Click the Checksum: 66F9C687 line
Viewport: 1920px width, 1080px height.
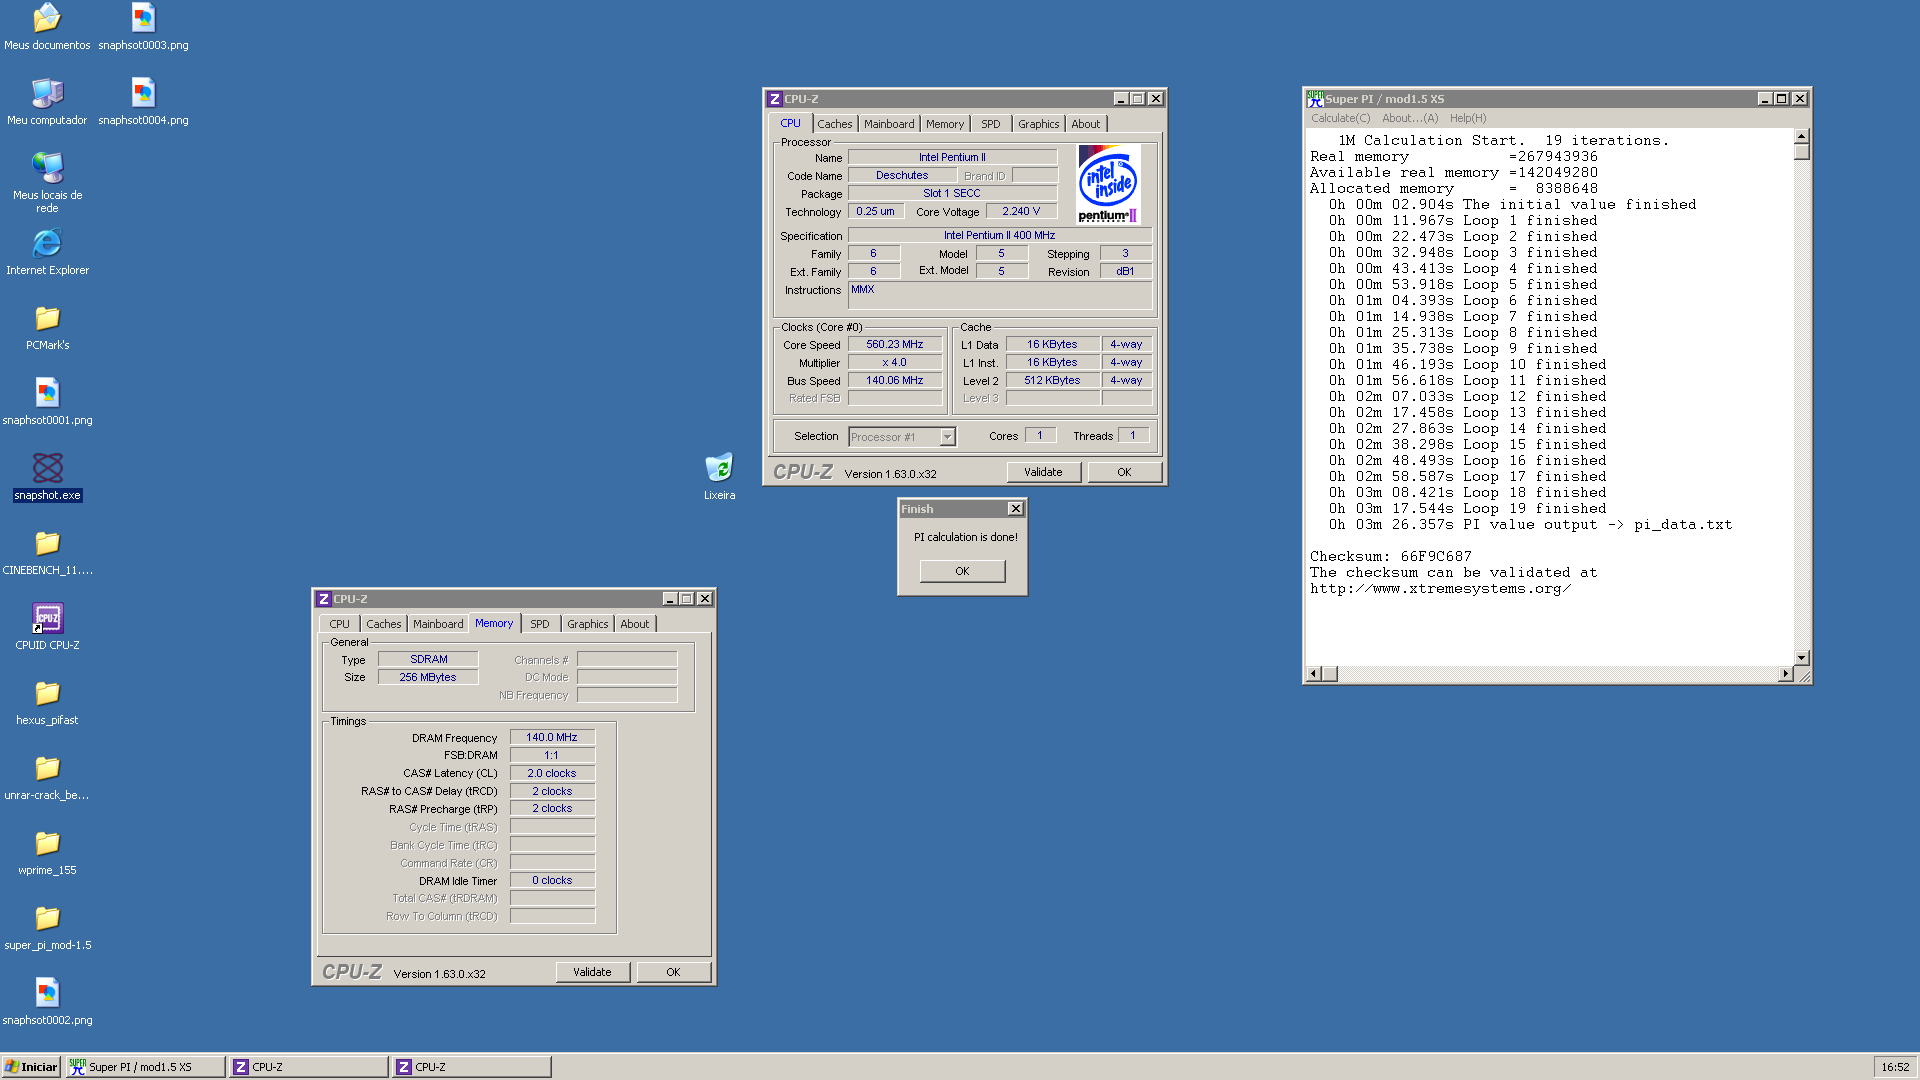pos(1390,557)
